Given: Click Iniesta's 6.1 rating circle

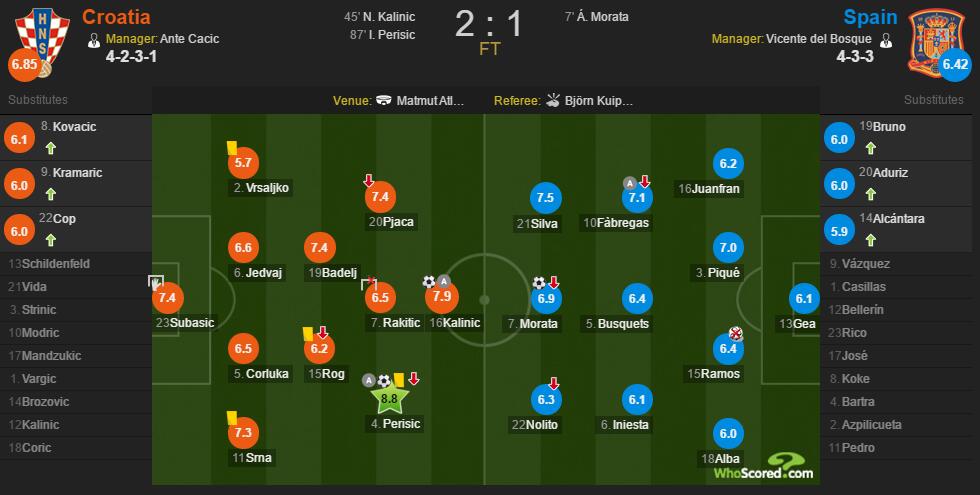Looking at the screenshot, I should pos(637,399).
